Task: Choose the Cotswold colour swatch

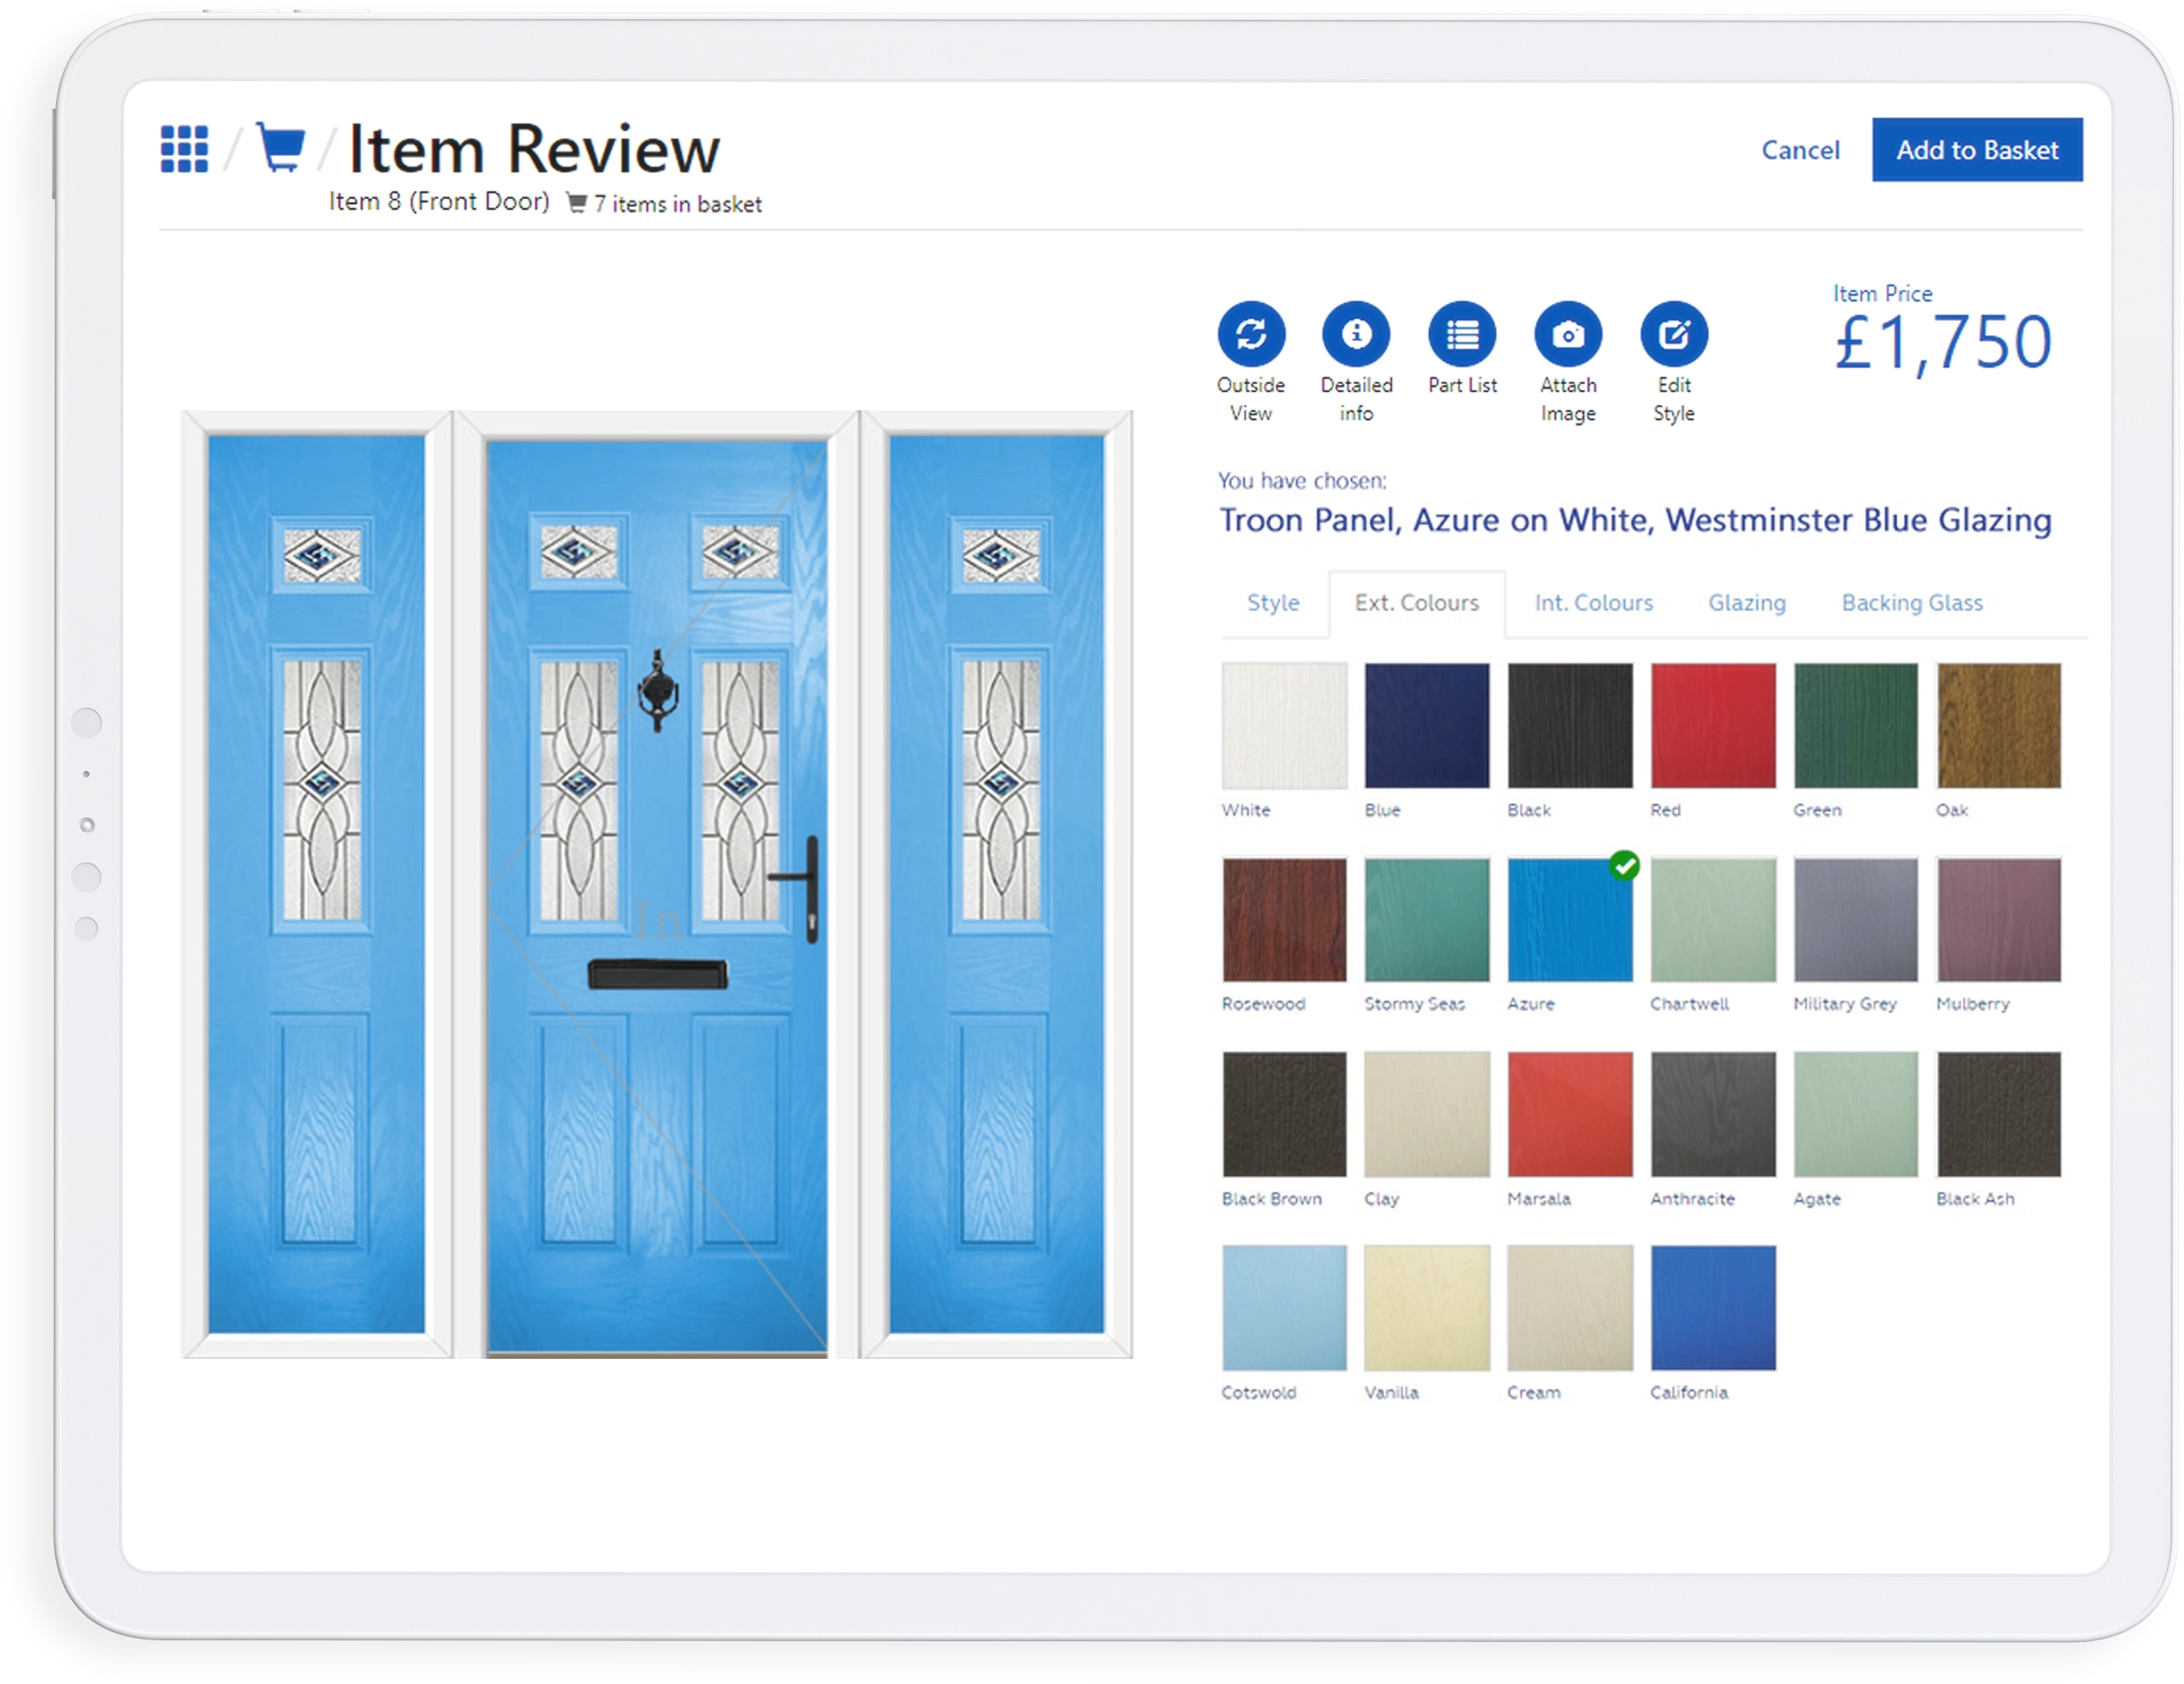Action: pos(1284,1308)
